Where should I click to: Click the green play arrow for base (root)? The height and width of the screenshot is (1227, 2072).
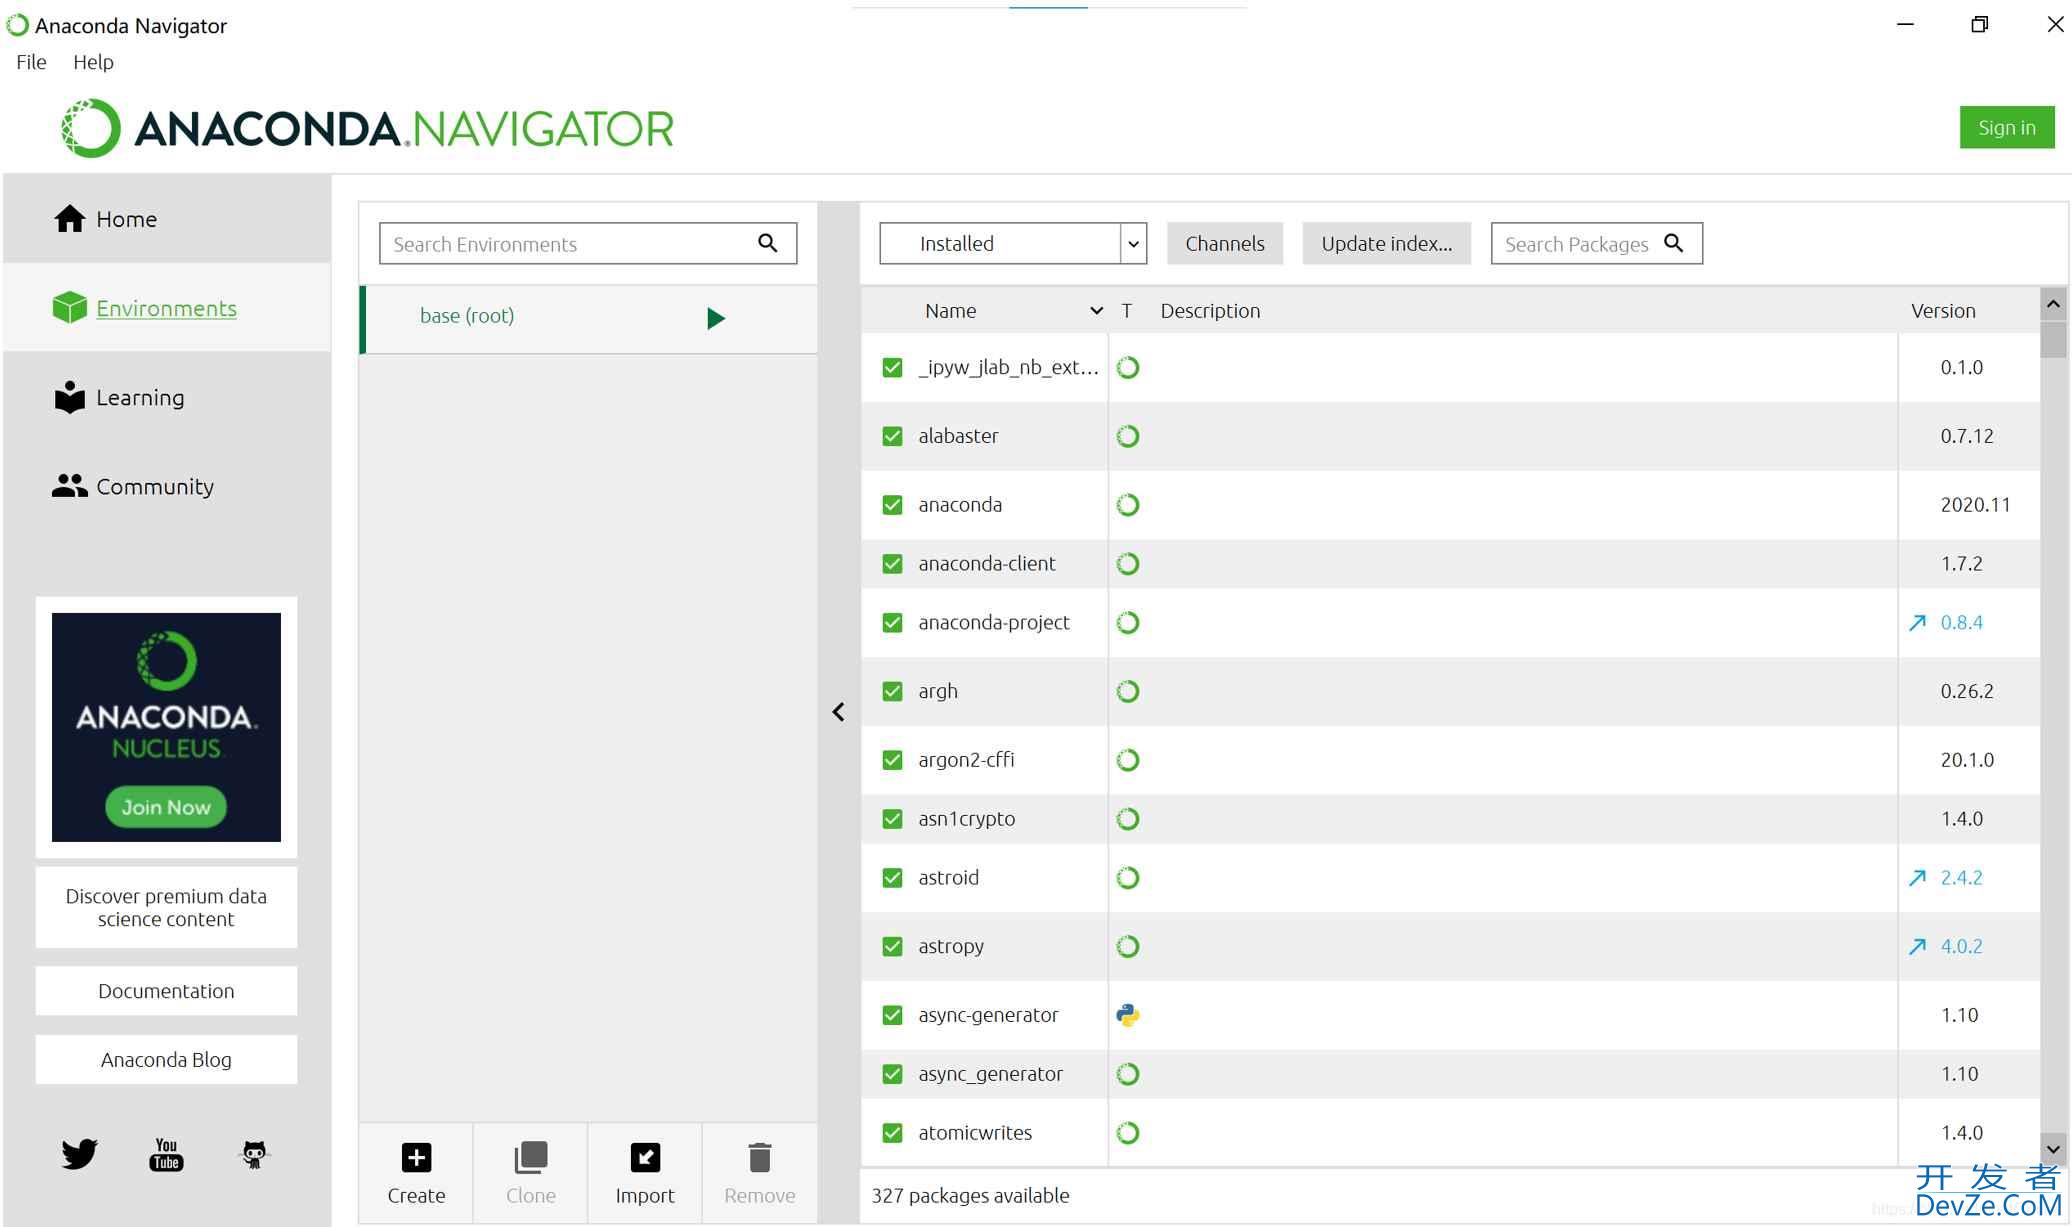[715, 318]
